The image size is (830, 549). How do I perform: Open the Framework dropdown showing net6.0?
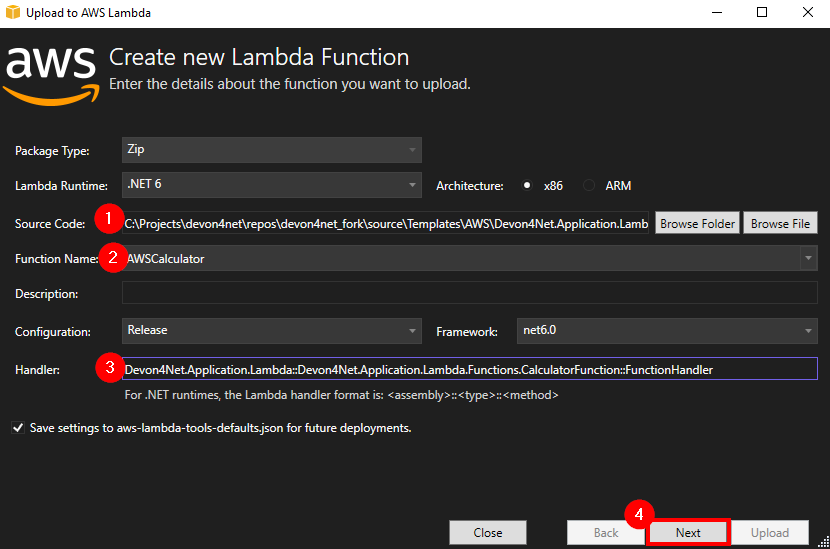[667, 331]
